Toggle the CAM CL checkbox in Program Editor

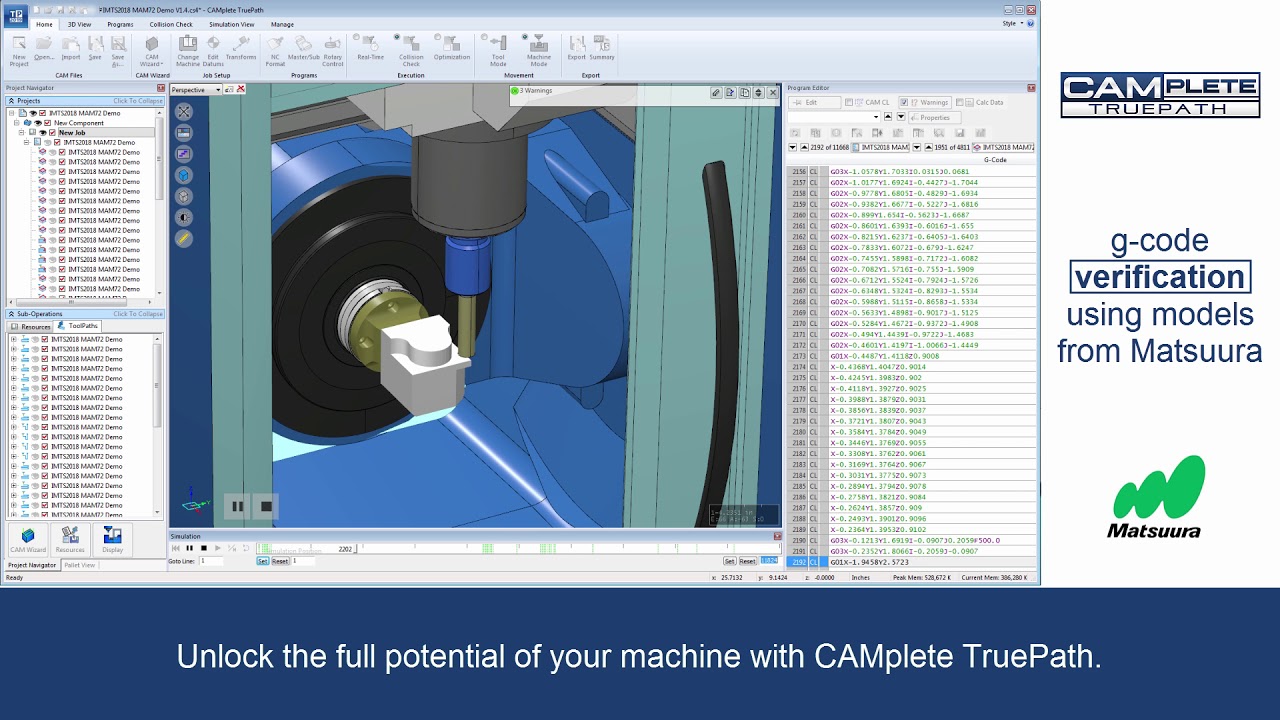click(849, 102)
